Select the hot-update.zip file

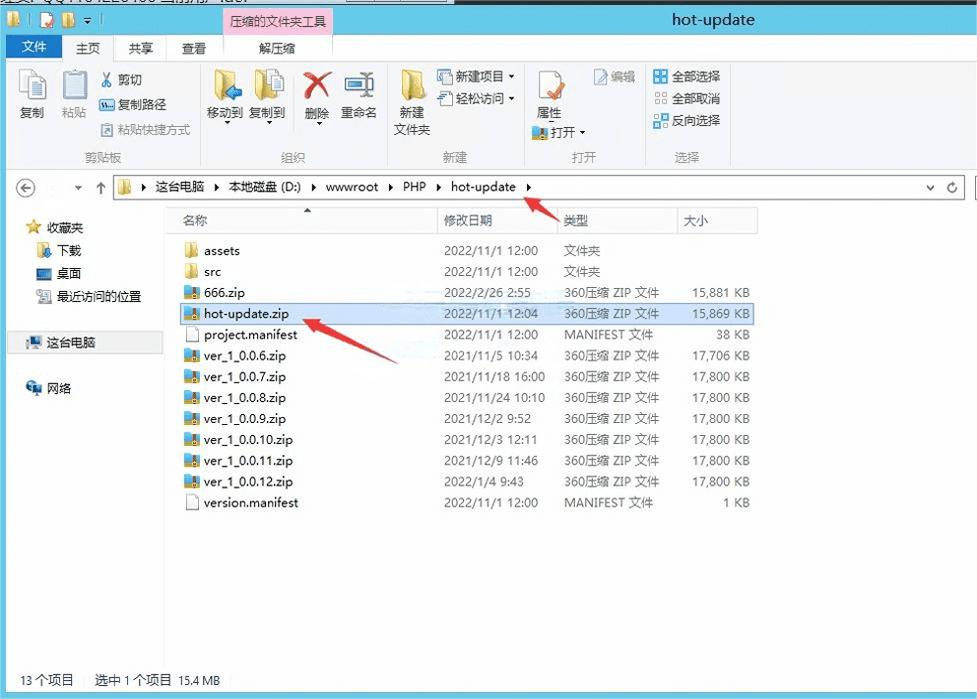point(467,313)
